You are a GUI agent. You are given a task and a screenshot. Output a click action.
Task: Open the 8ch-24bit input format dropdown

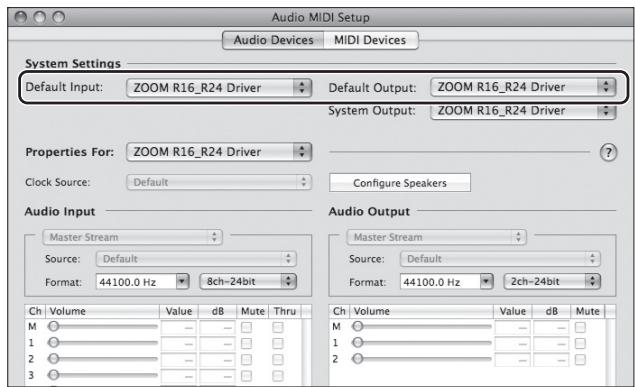[x=248, y=281]
